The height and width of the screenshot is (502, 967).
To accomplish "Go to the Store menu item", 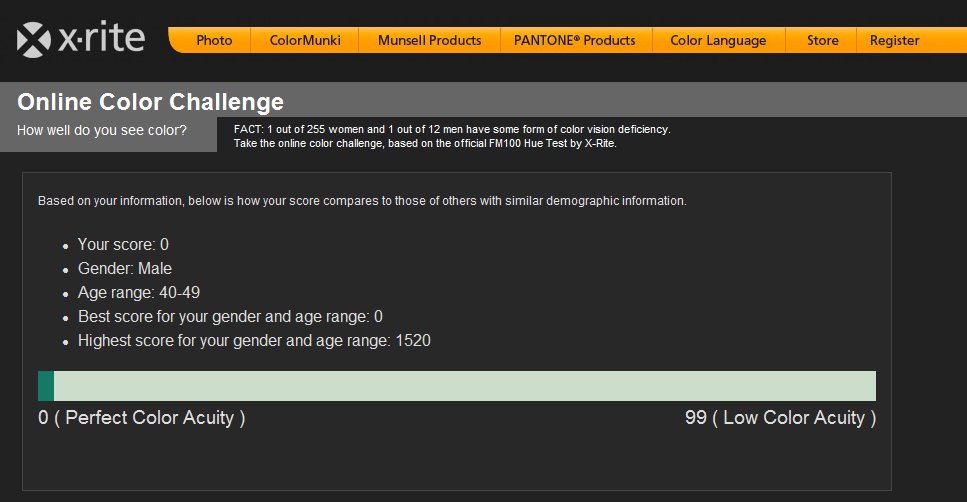I will pyautogui.click(x=823, y=40).
